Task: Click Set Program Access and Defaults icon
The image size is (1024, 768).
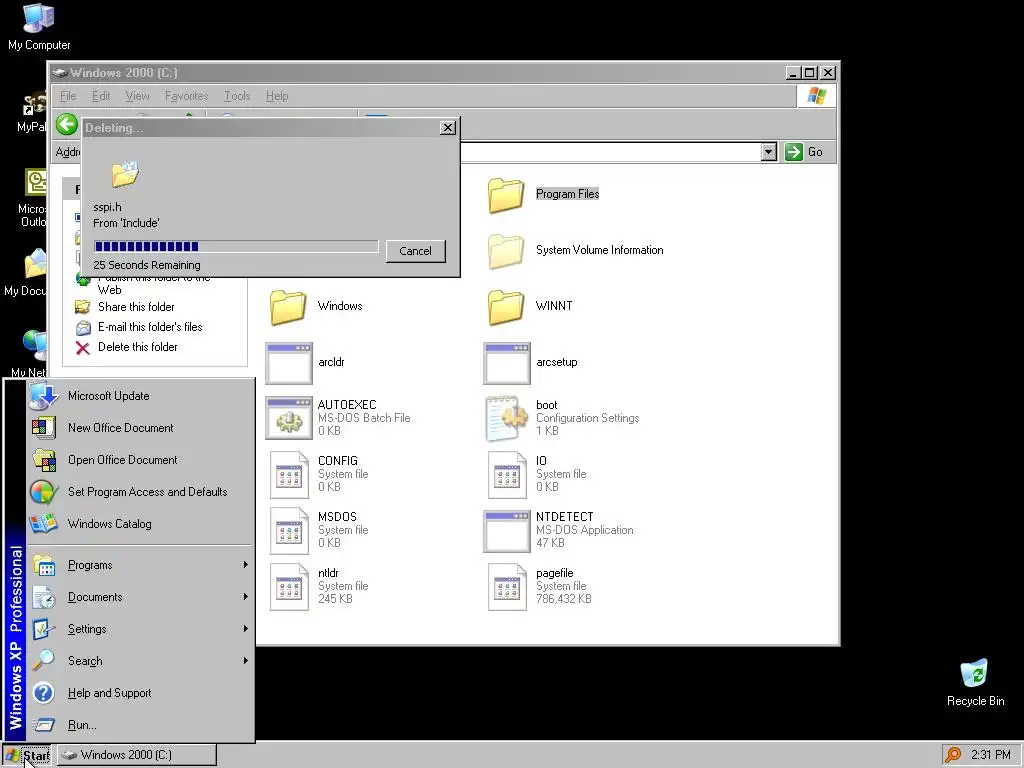Action: (44, 492)
